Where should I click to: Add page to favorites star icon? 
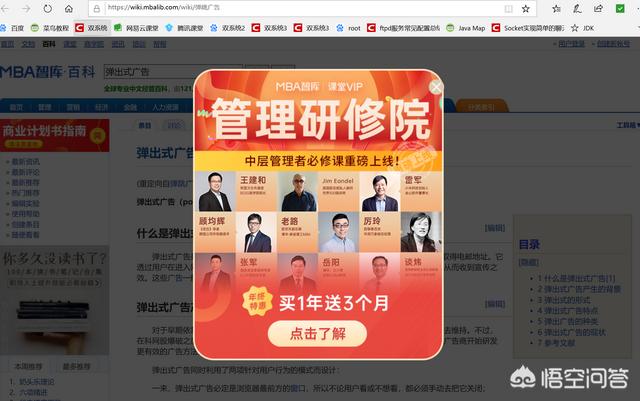(526, 9)
